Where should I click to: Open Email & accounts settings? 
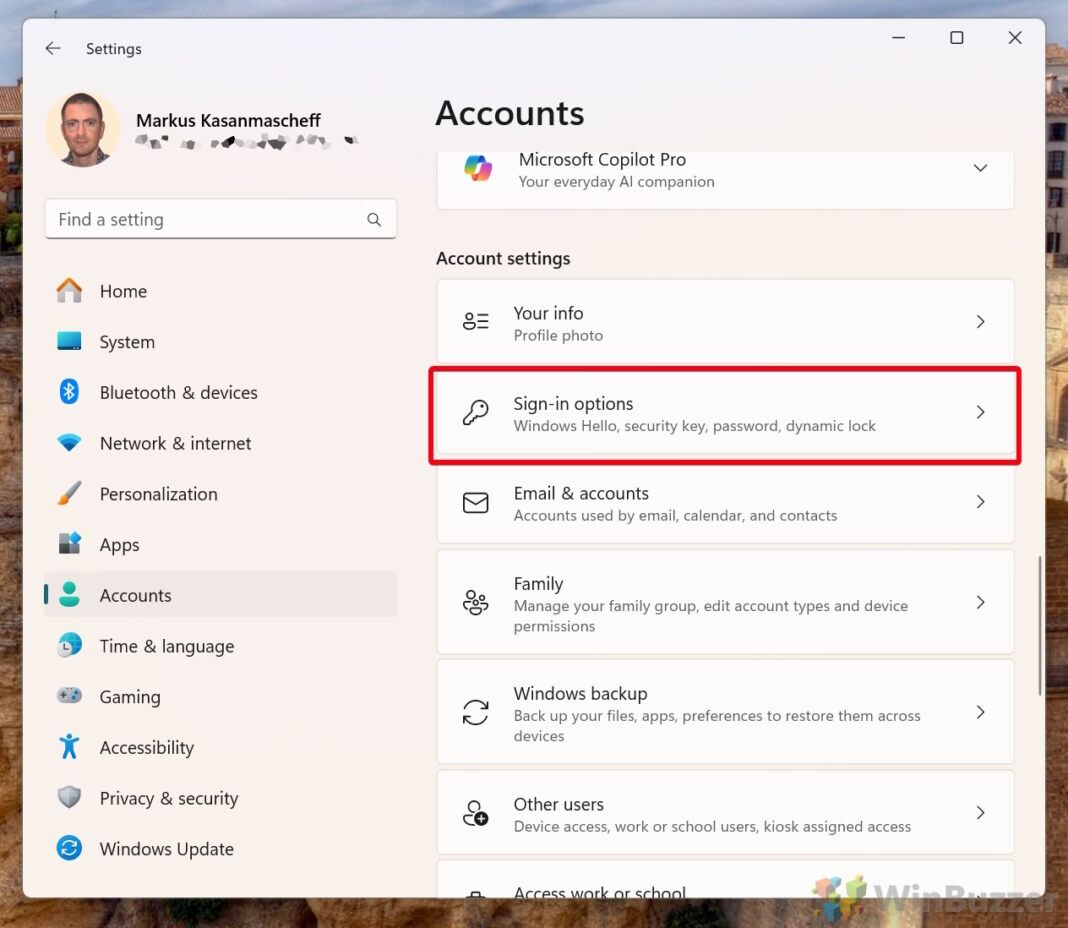(x=725, y=502)
